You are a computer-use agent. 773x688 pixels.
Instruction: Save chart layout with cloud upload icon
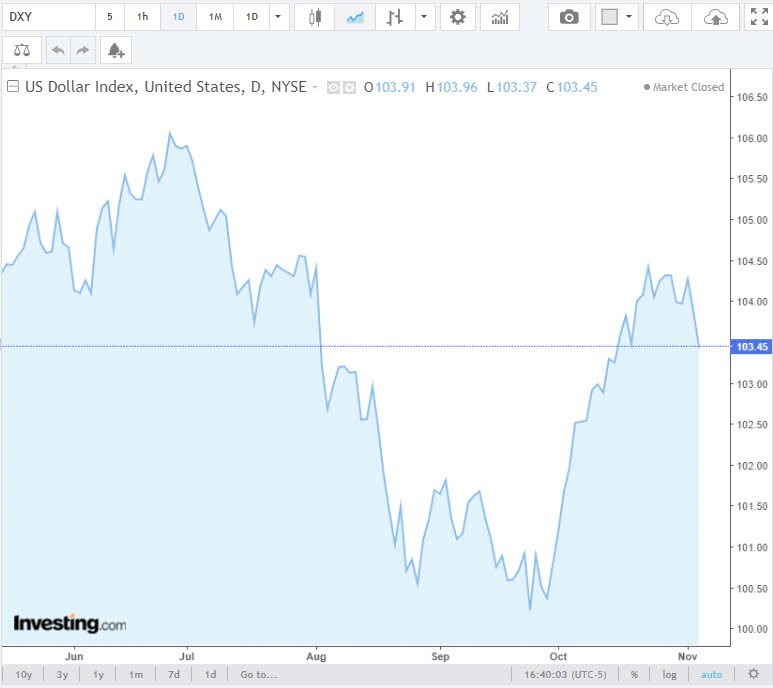[x=715, y=17]
